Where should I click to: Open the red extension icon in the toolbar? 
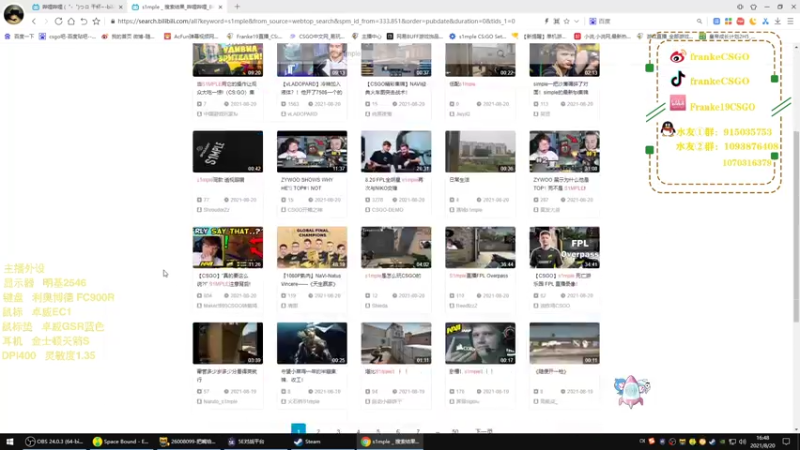coord(740,21)
